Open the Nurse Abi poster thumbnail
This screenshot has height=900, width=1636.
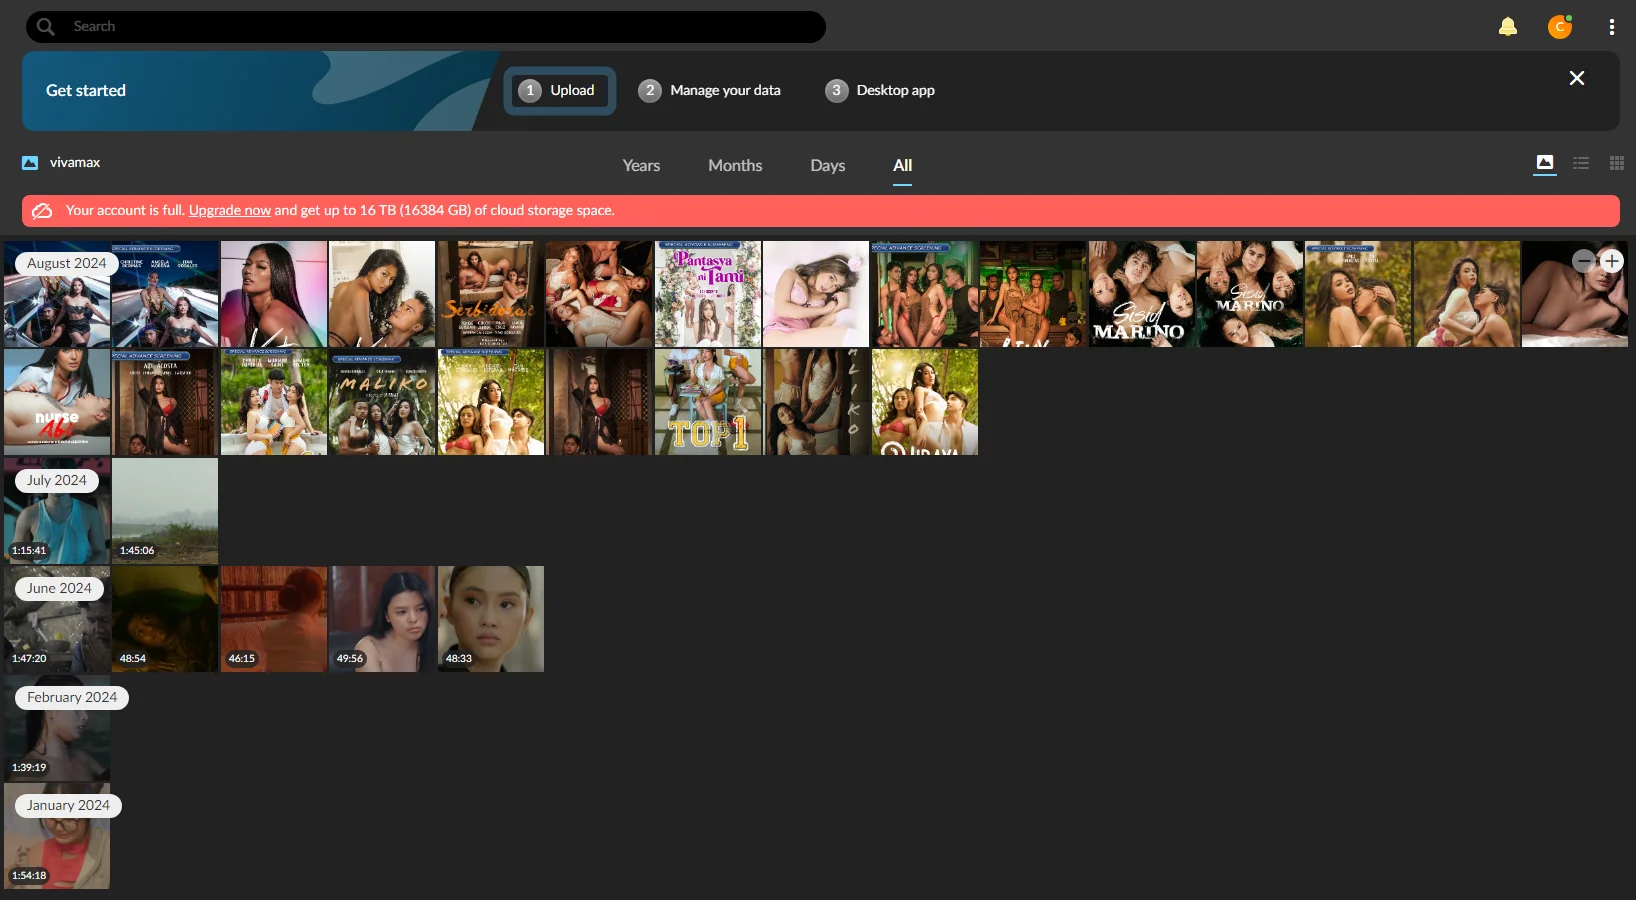(x=57, y=402)
